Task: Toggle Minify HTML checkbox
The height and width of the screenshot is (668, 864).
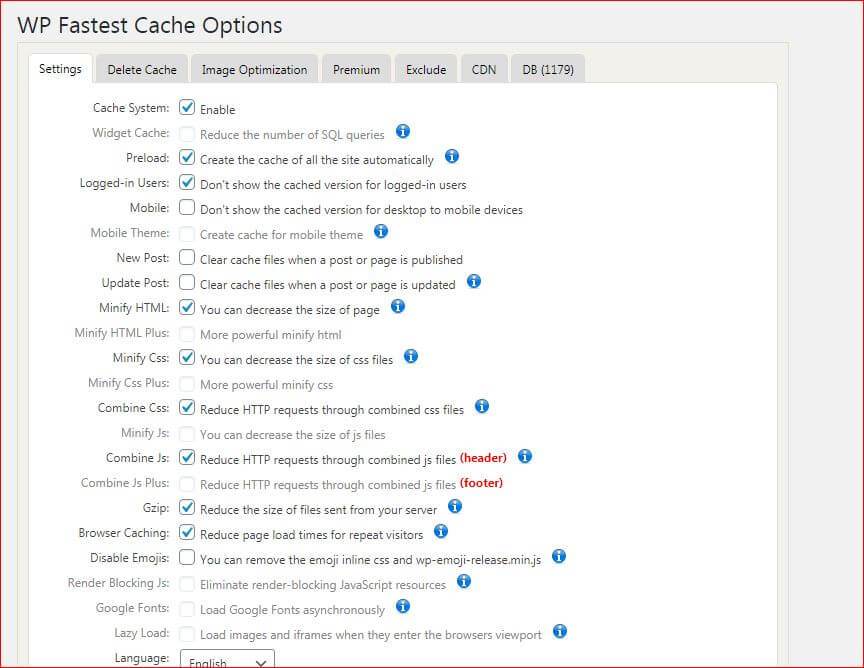Action: [x=187, y=307]
